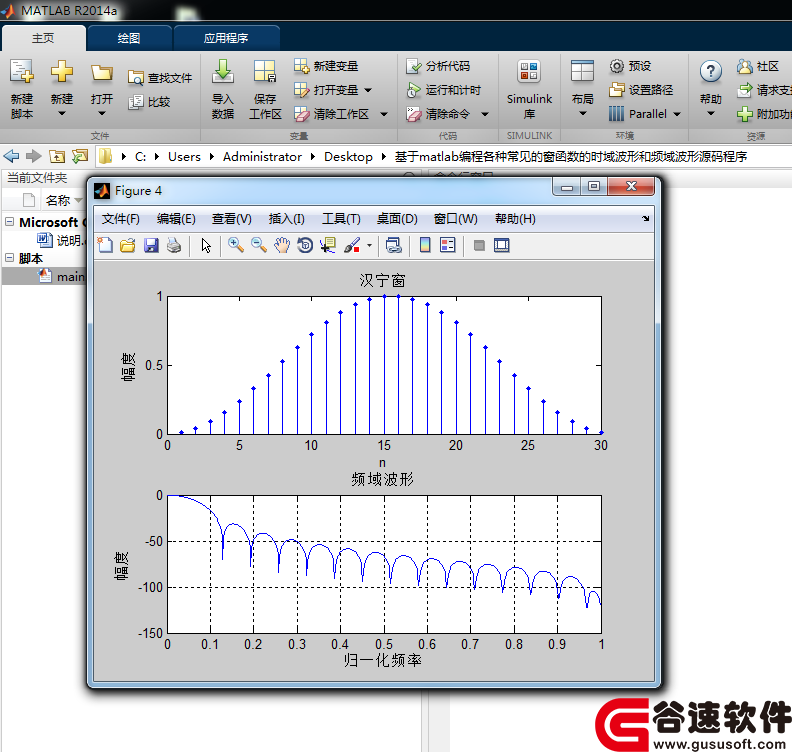Toggle the Pan hand tool
Screen dimensions: 792x752
pos(282,245)
